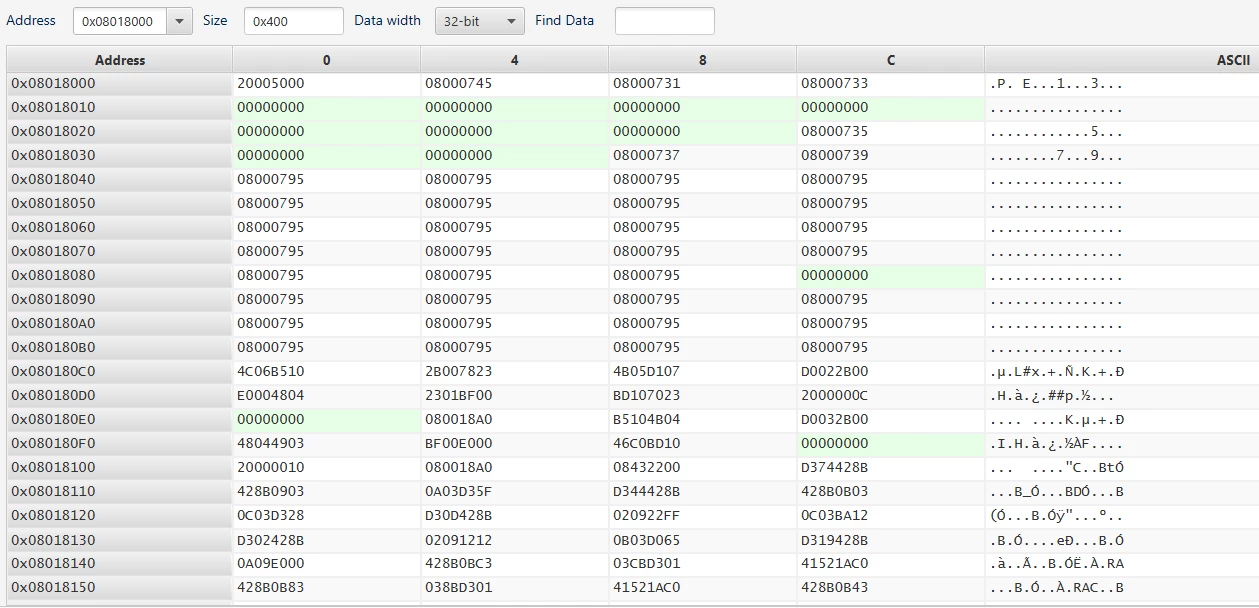Click the cell with value 4C06B510
1259x608 pixels.
[x=327, y=372]
